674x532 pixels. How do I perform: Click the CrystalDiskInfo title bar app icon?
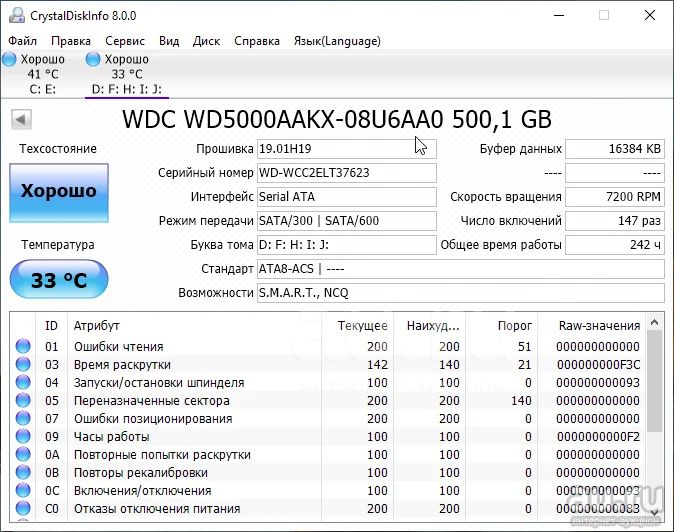(17, 15)
